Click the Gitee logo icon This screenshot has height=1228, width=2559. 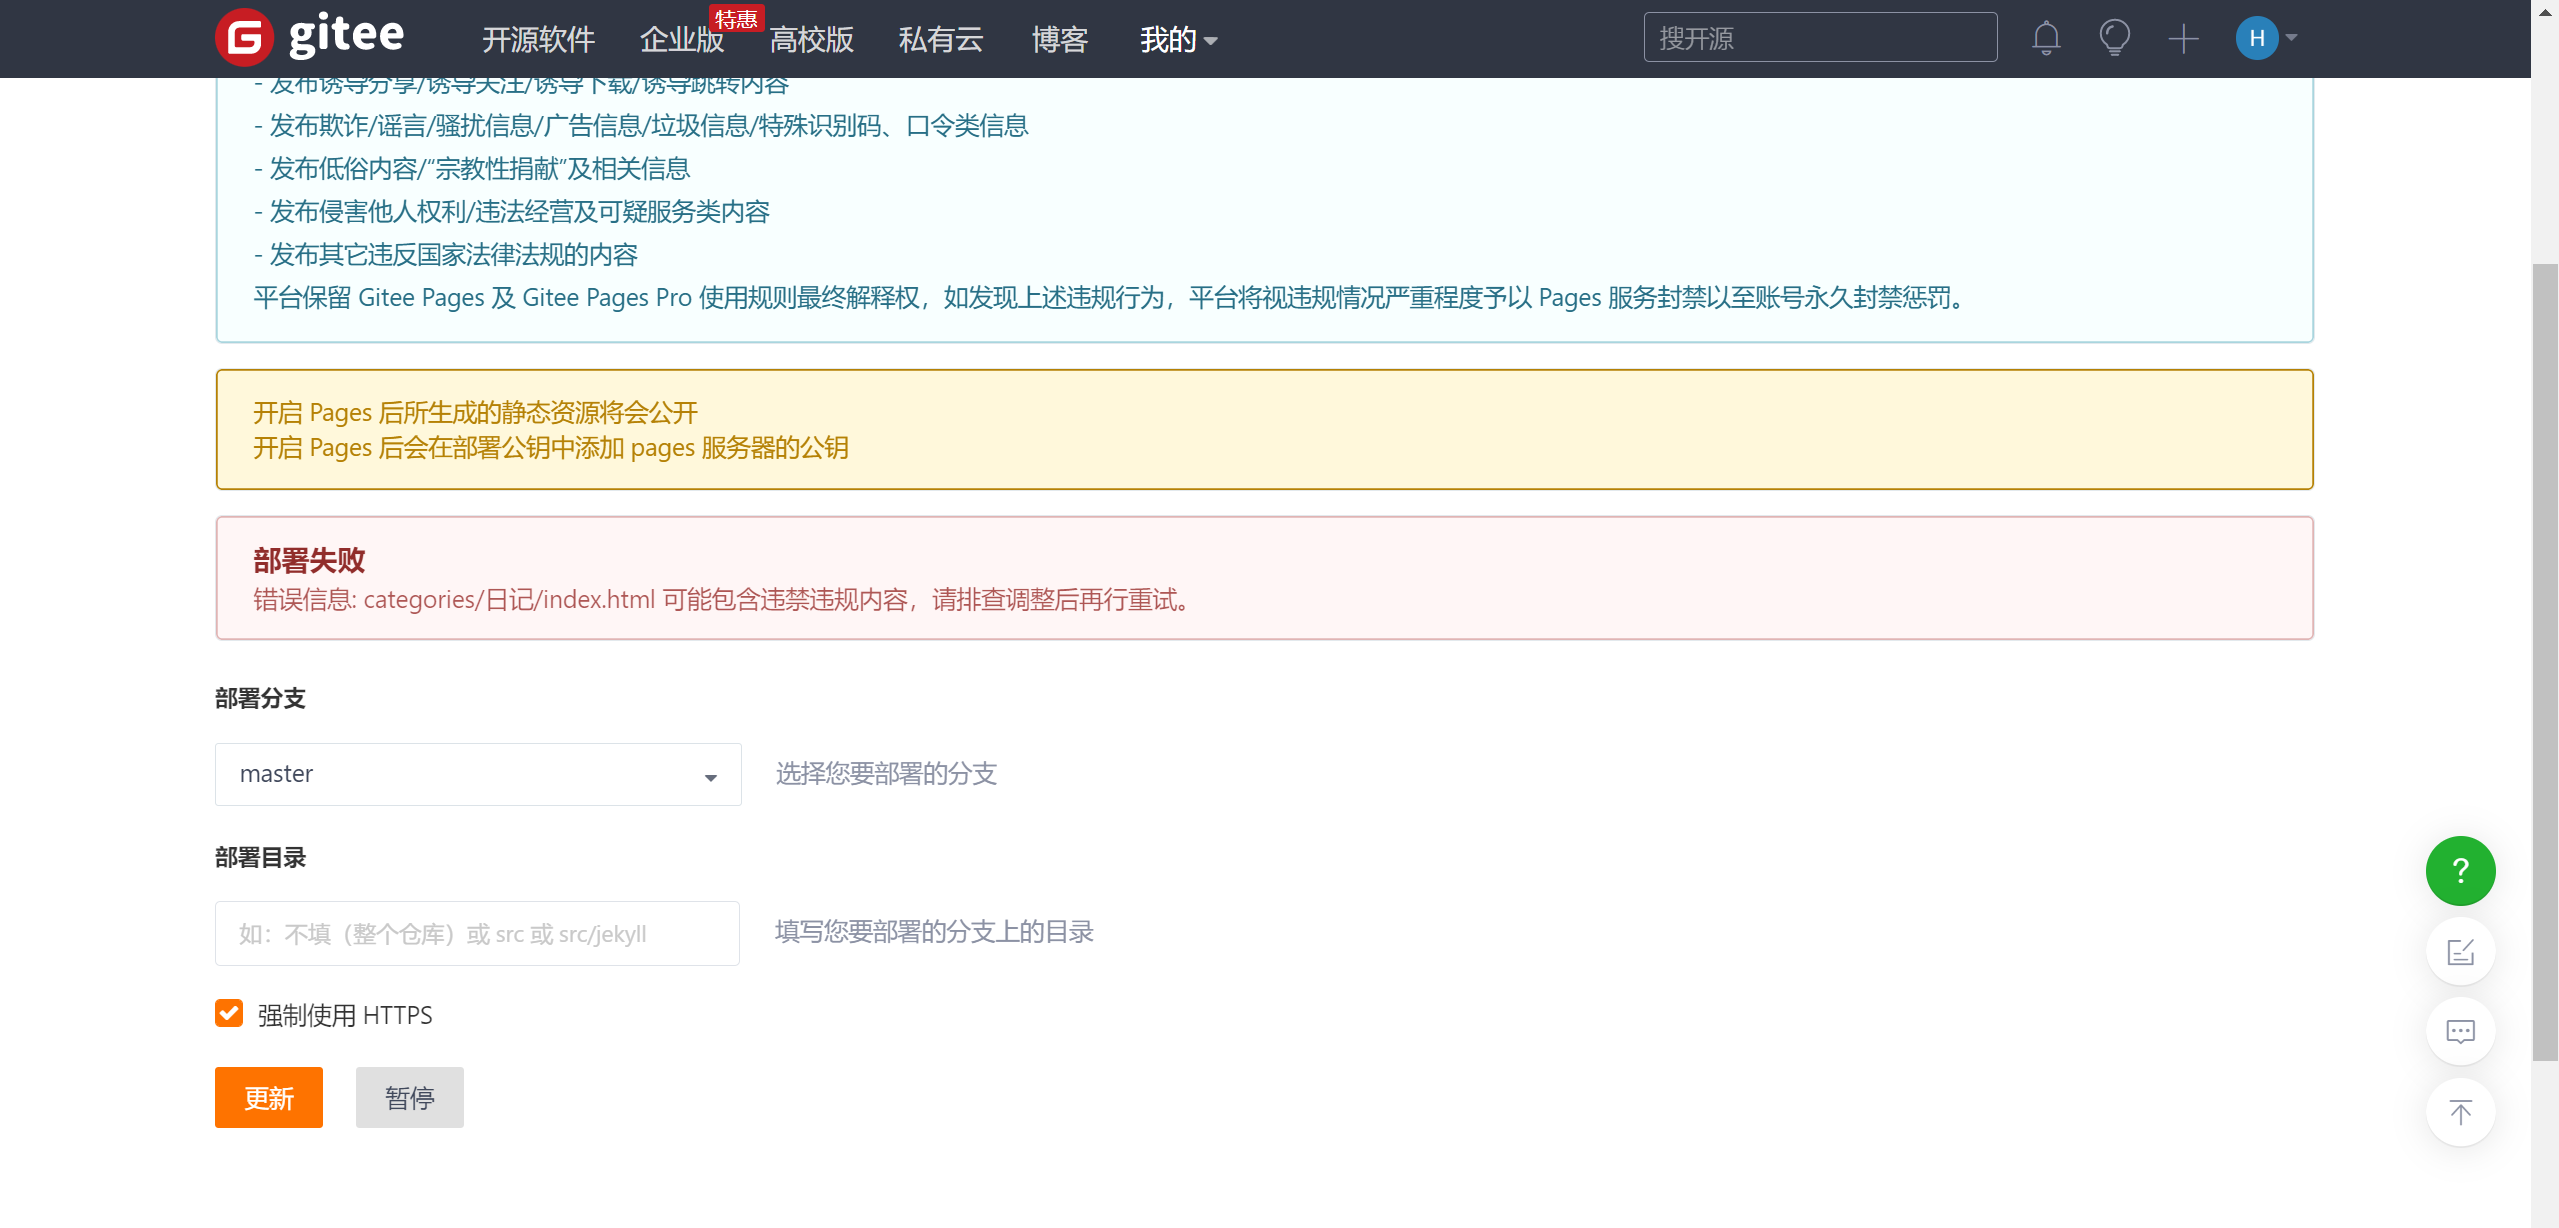click(x=245, y=38)
